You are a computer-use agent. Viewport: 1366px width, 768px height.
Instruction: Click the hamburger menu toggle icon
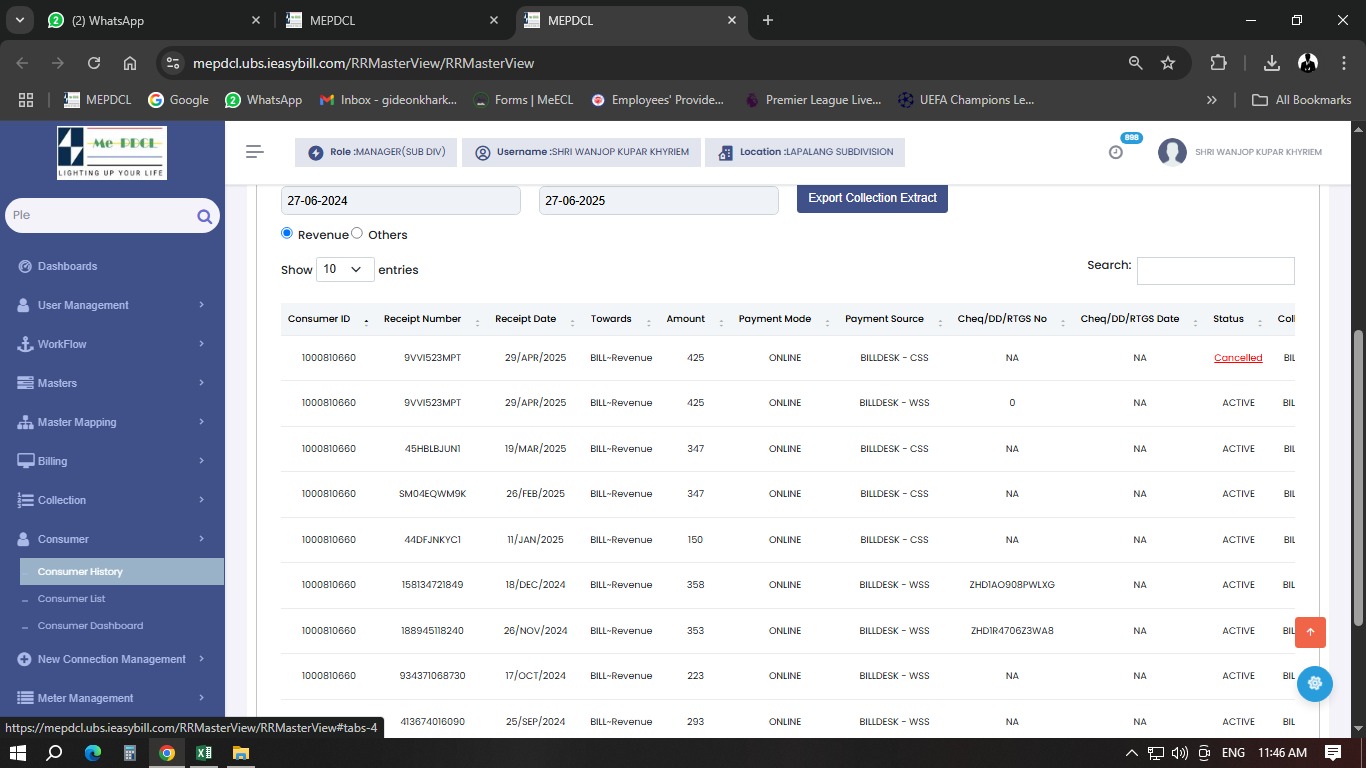[x=255, y=152]
